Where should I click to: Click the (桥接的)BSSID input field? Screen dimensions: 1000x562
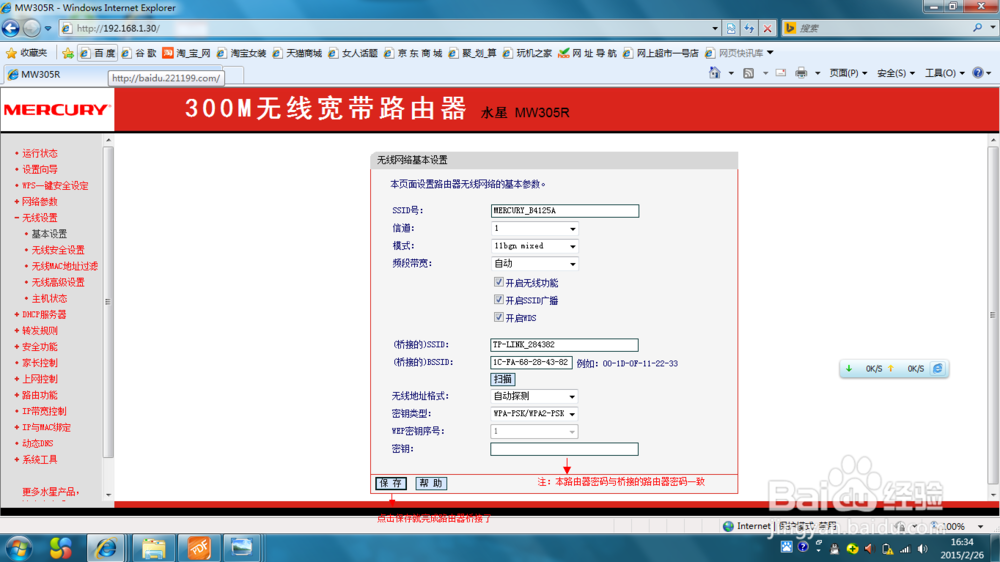coord(531,362)
